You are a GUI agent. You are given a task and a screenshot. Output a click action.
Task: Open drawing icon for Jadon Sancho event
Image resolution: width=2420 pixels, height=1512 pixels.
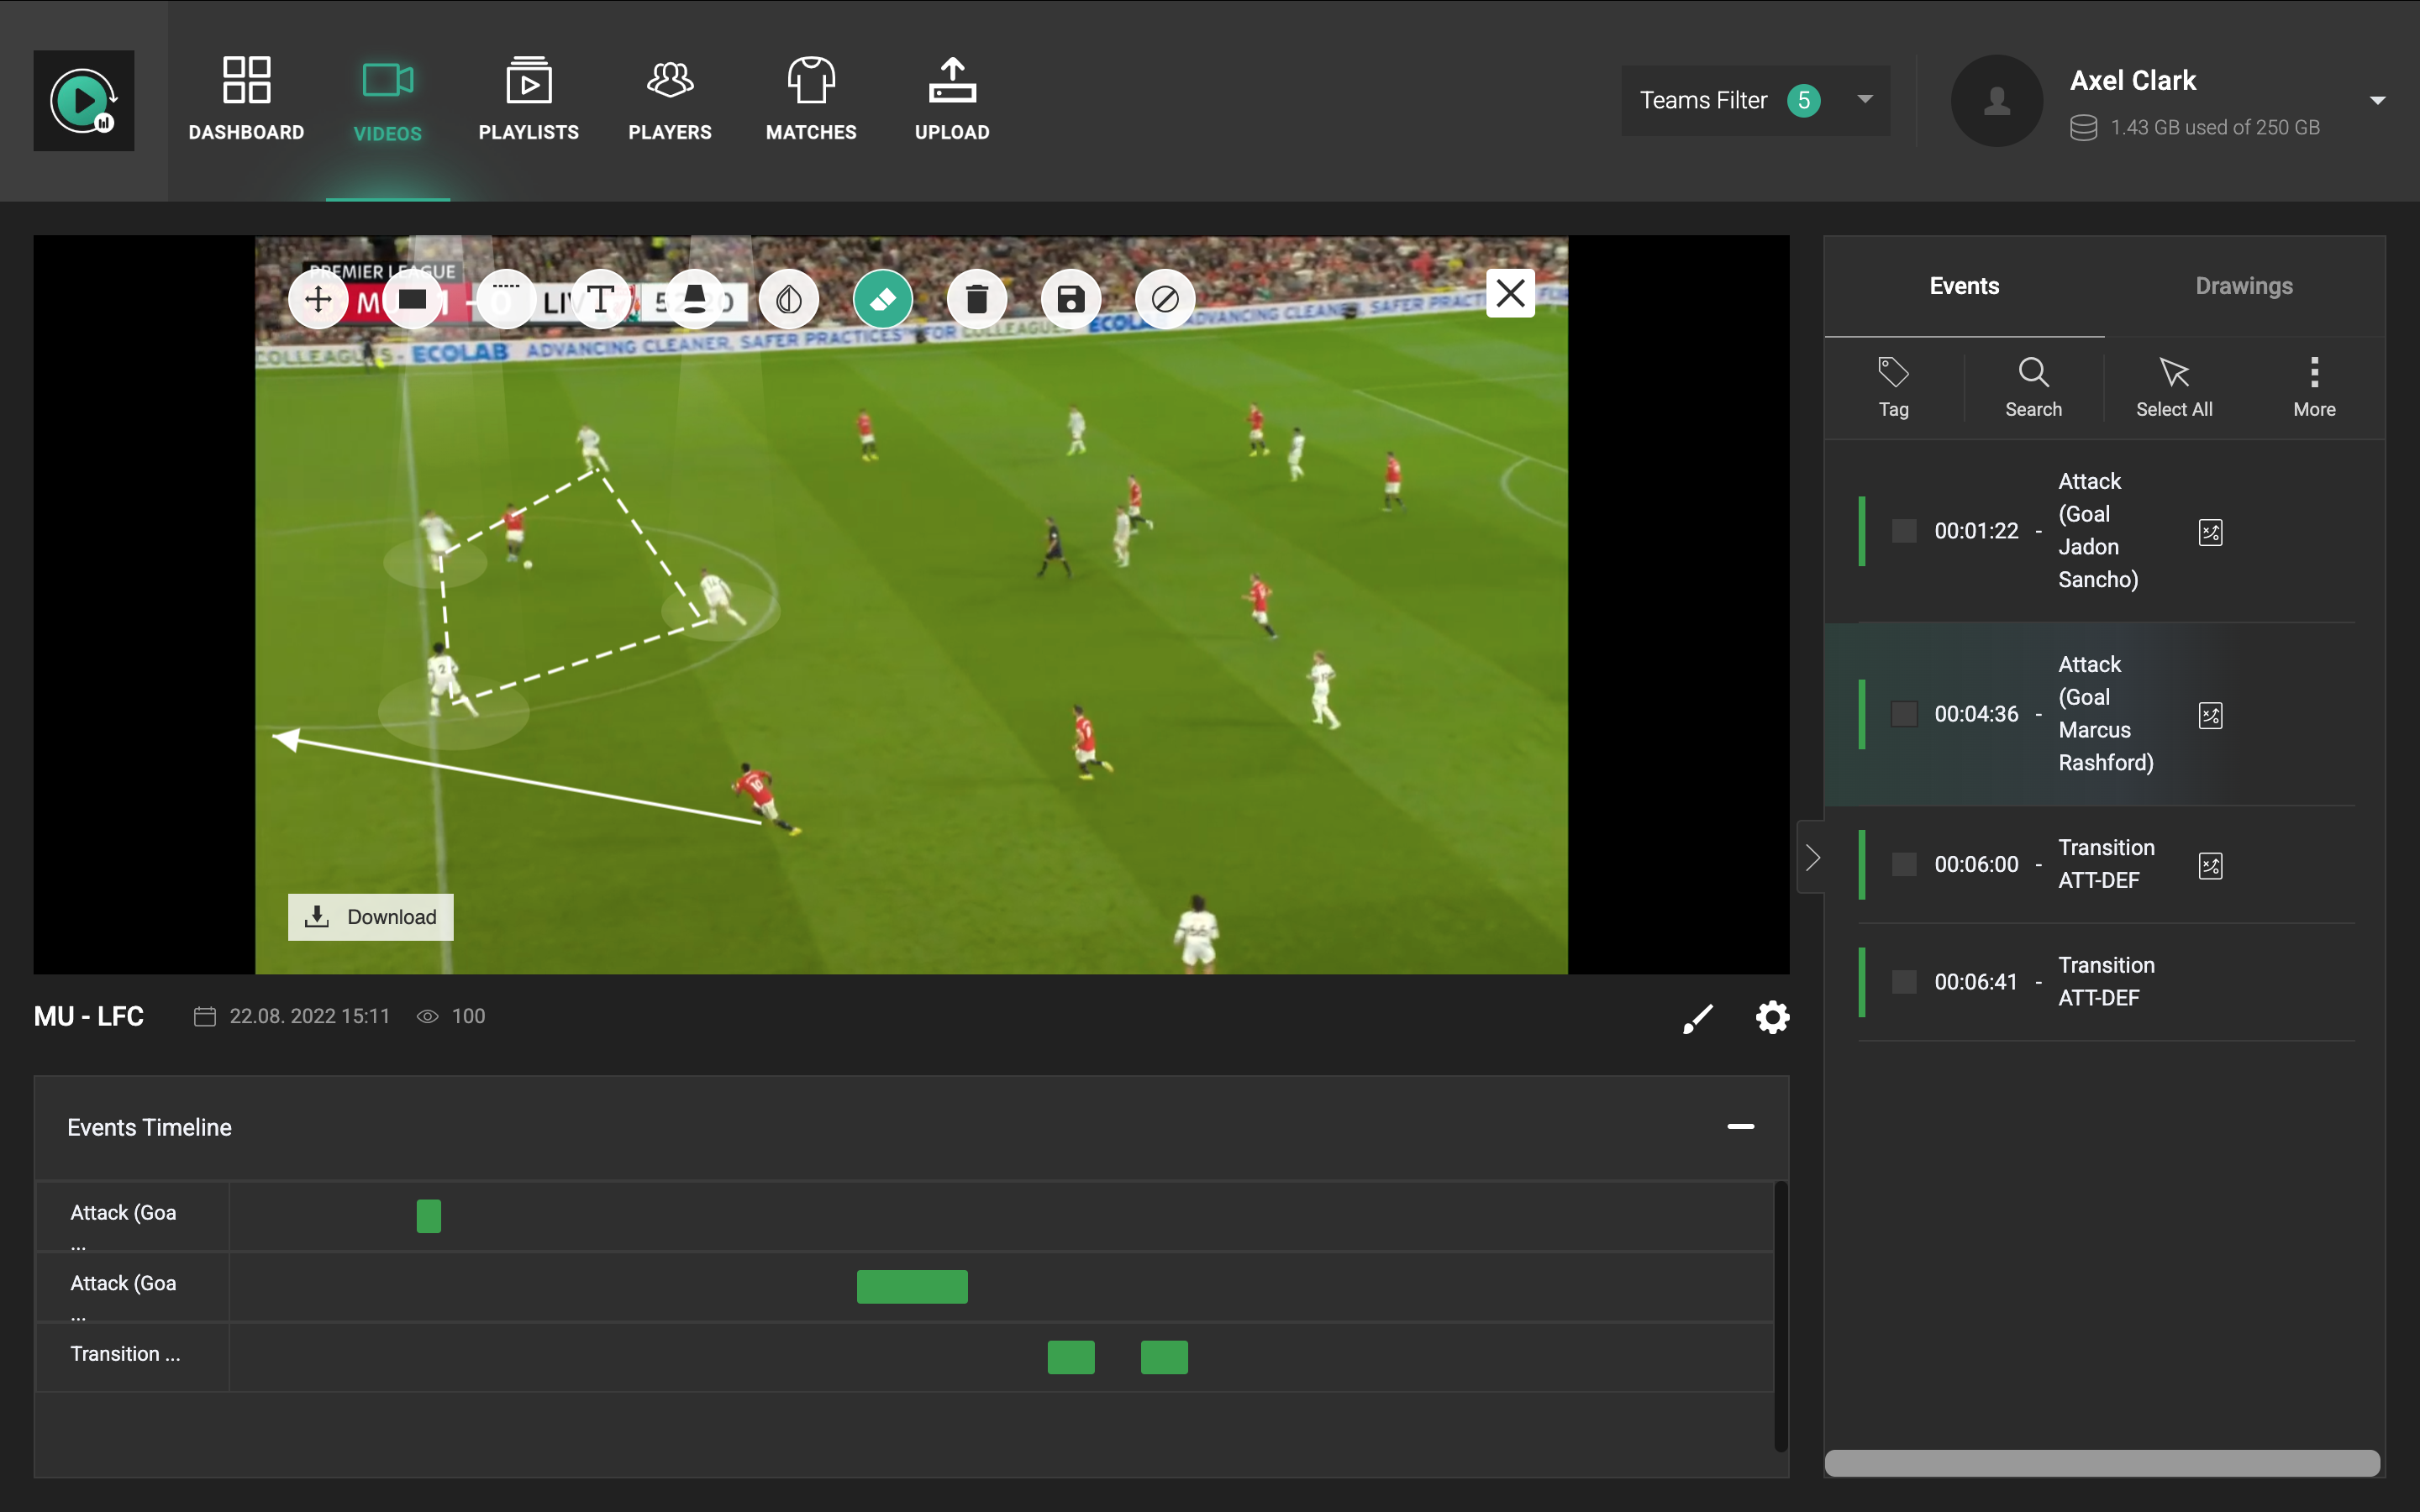click(2210, 532)
